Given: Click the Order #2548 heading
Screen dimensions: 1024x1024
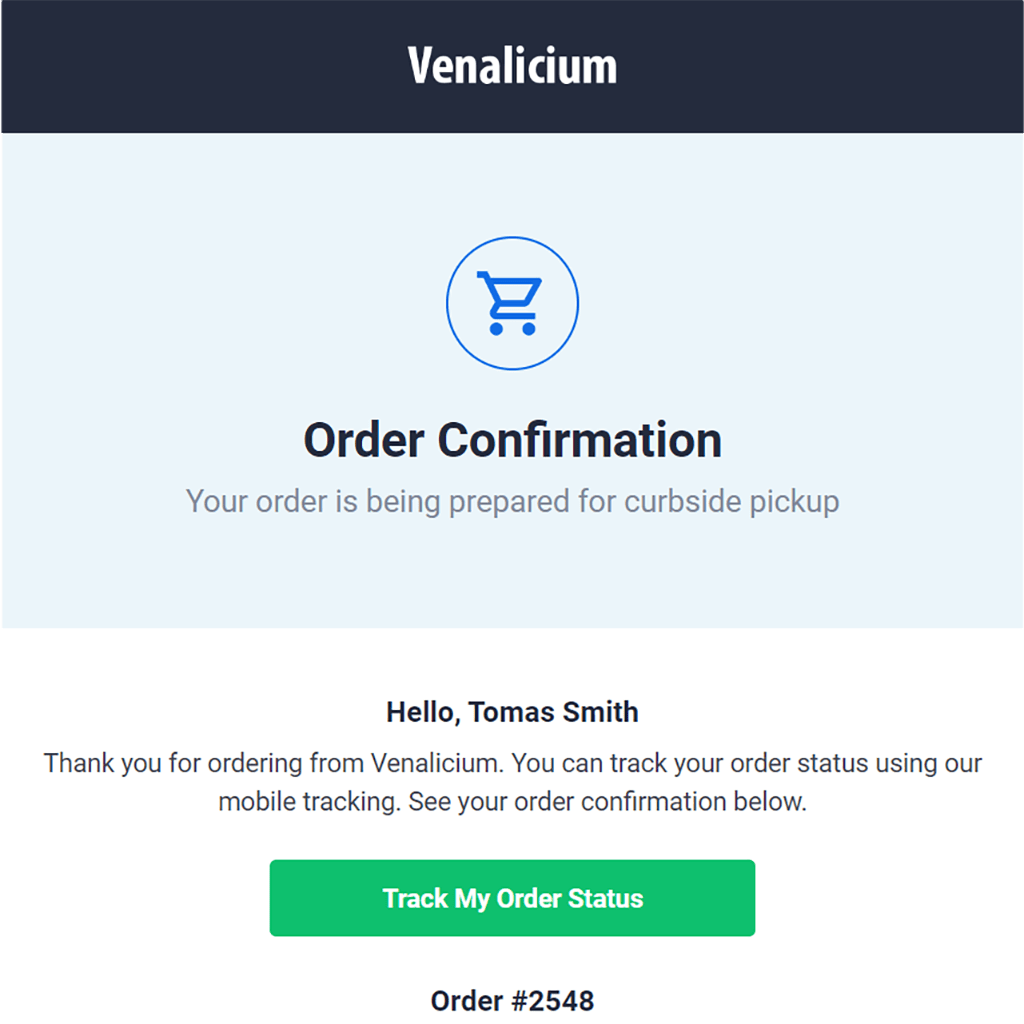Looking at the screenshot, I should (x=512, y=1000).
